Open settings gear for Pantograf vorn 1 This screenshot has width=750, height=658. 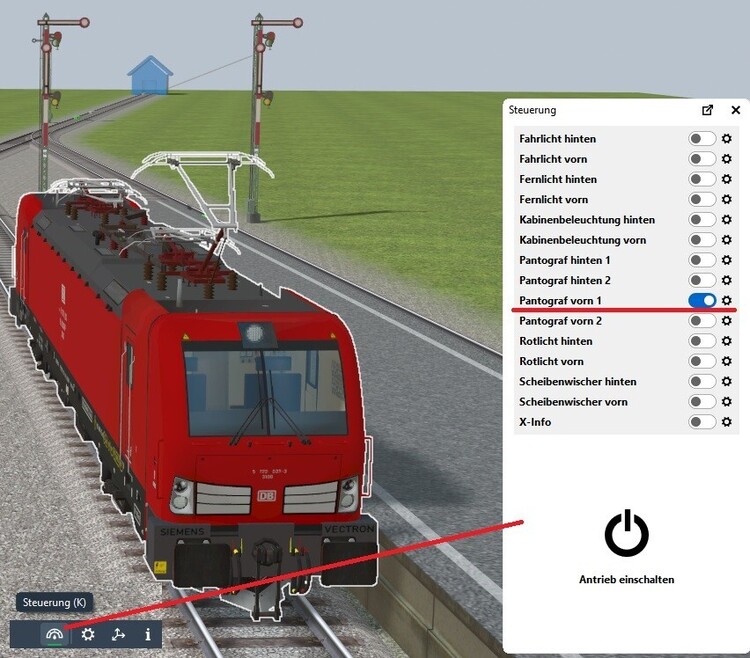727,300
